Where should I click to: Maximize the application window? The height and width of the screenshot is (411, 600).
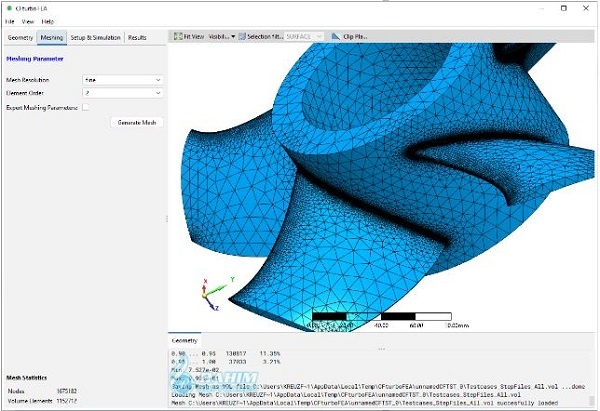click(x=564, y=8)
